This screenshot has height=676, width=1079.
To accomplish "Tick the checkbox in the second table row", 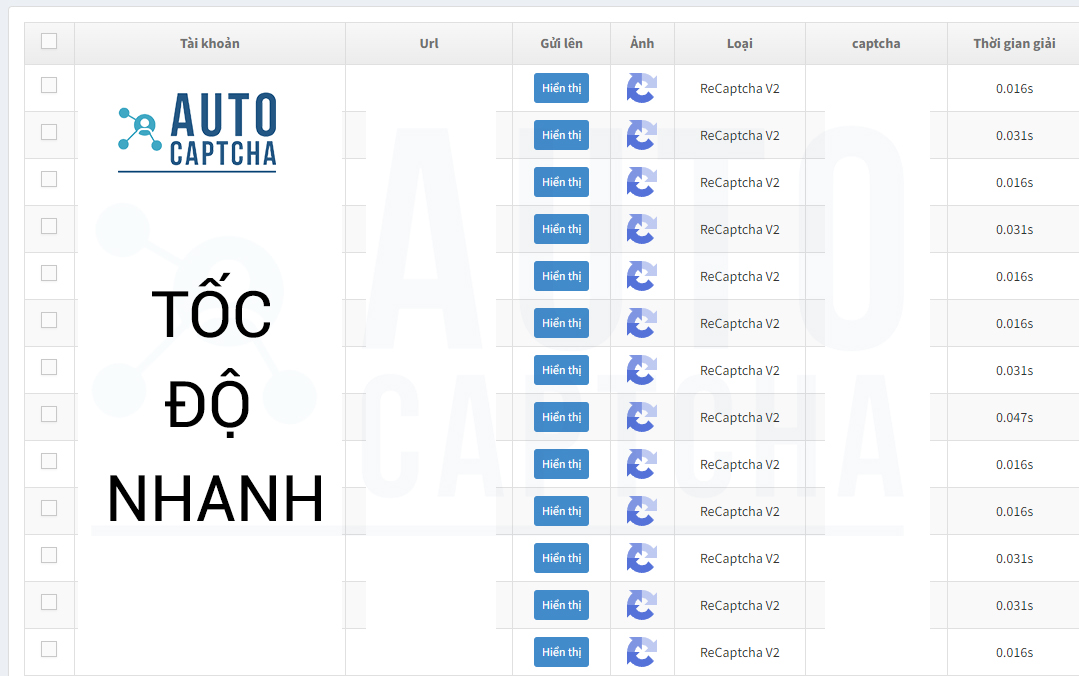I will click(x=49, y=132).
